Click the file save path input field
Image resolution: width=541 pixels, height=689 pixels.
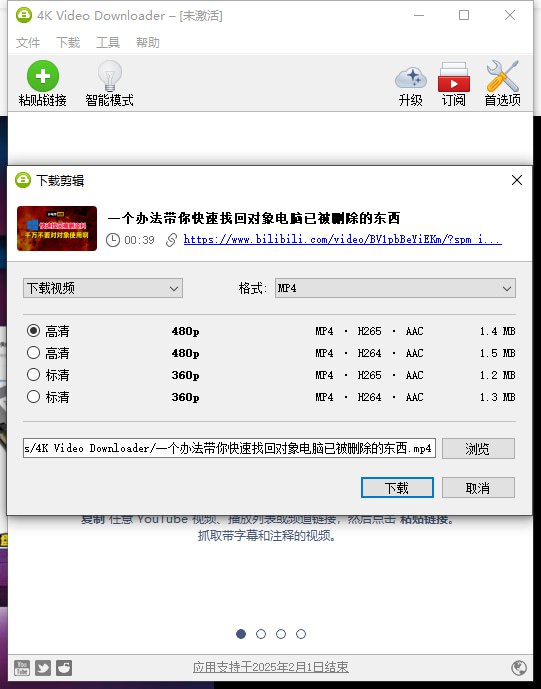tap(229, 448)
